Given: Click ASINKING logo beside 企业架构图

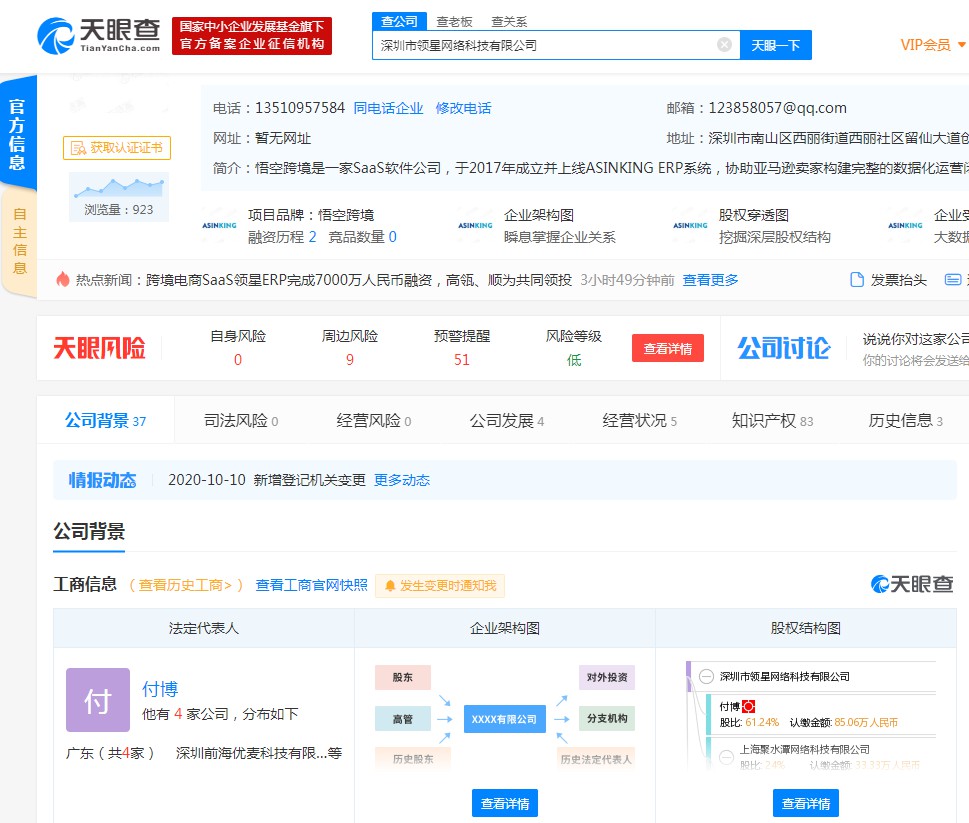Looking at the screenshot, I should tap(475, 226).
